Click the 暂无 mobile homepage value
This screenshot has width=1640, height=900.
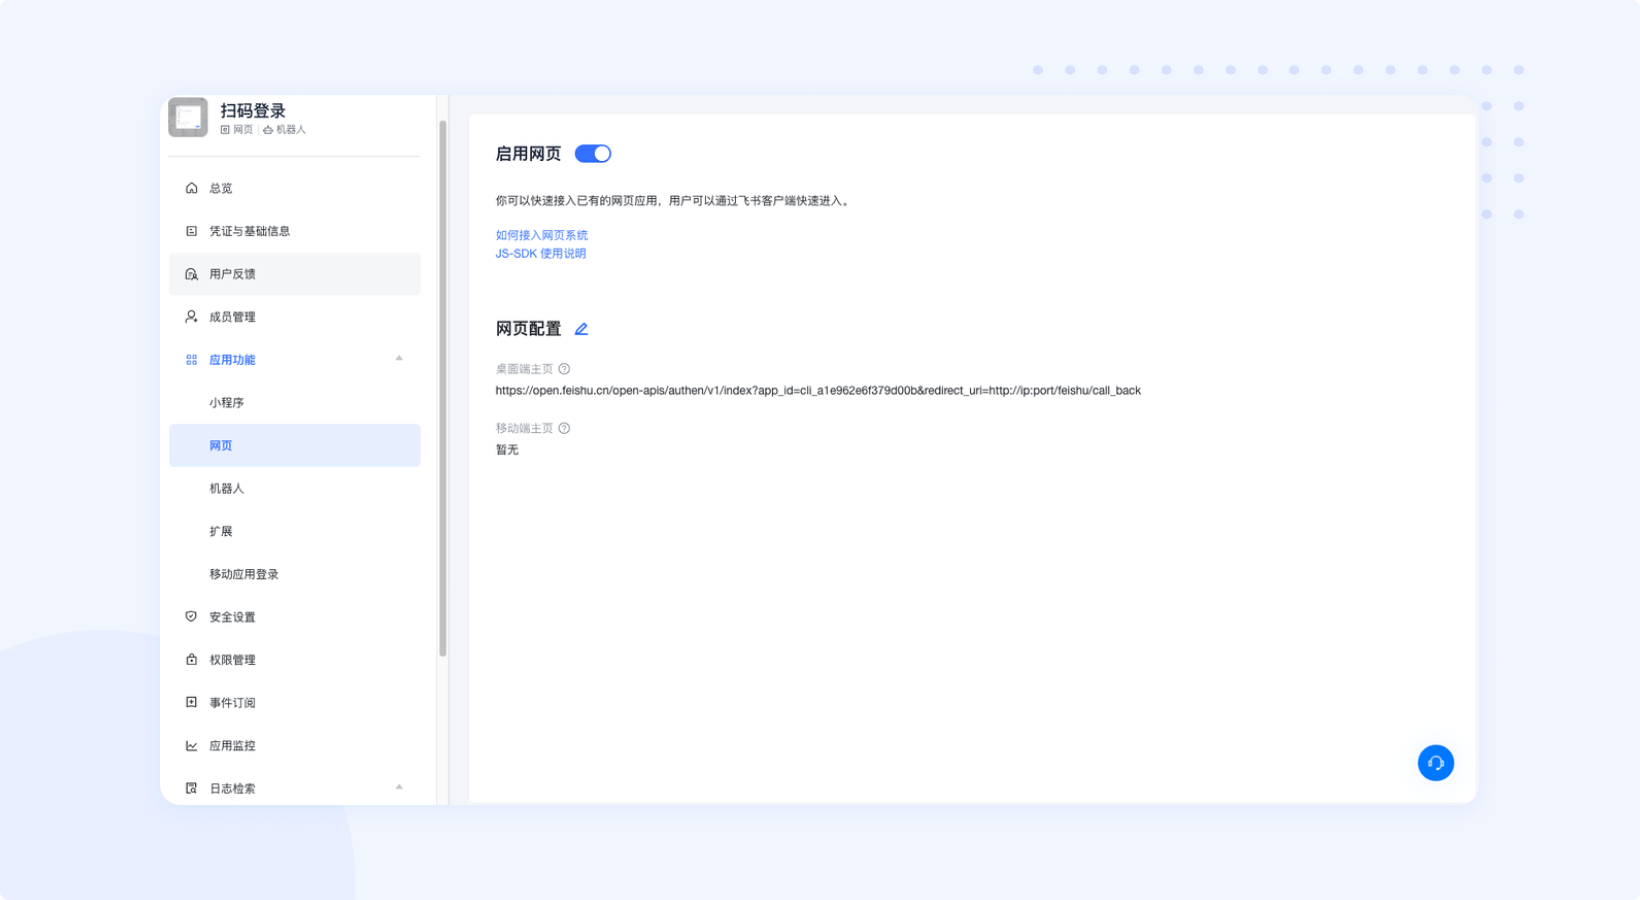507,450
